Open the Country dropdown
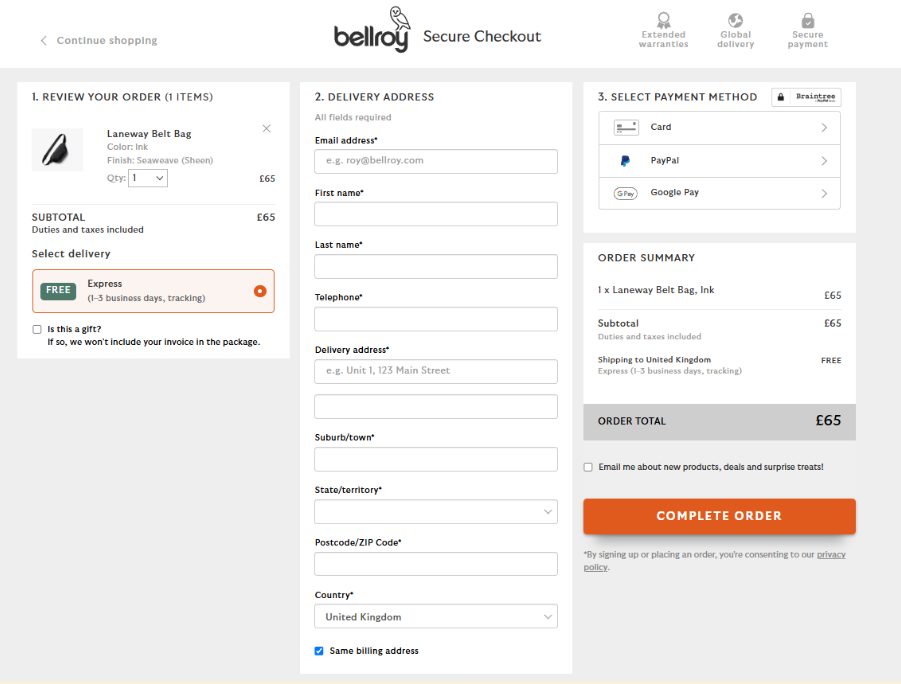The width and height of the screenshot is (901, 684). coord(436,617)
